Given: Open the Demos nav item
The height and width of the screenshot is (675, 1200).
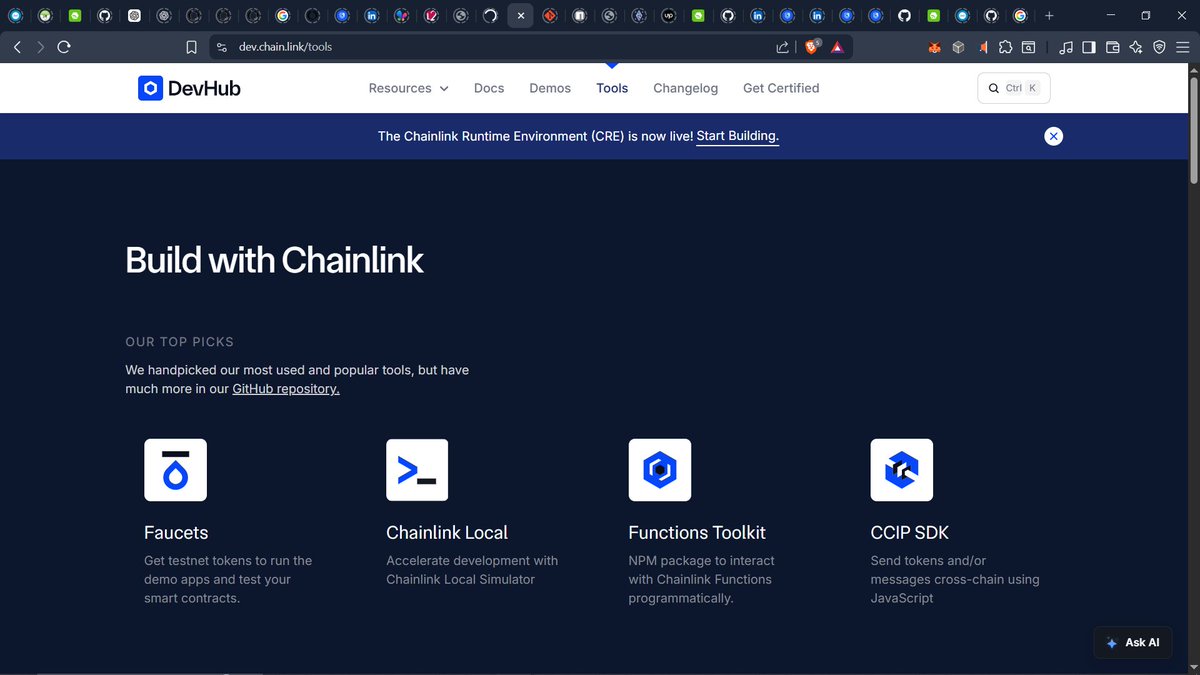Looking at the screenshot, I should [550, 88].
